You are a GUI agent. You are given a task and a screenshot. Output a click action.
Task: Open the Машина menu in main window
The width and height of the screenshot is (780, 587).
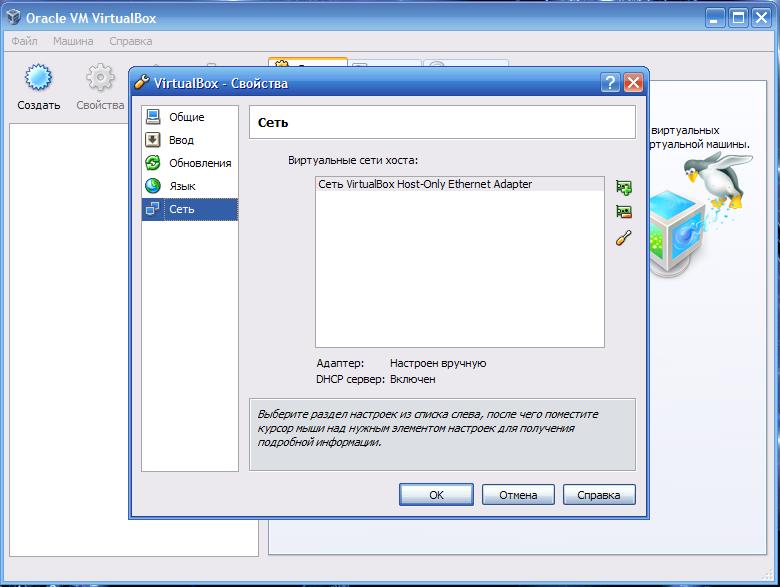[73, 41]
